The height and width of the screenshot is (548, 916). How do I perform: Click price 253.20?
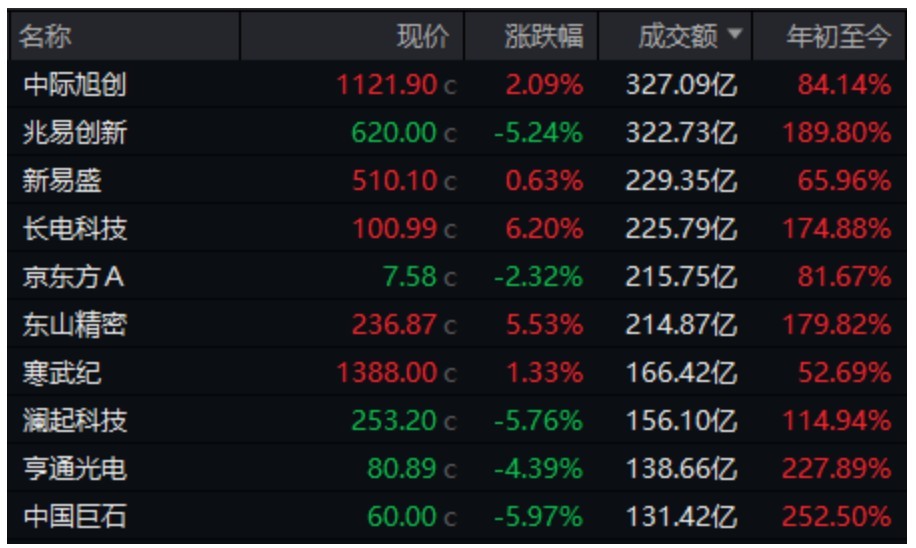(x=394, y=421)
